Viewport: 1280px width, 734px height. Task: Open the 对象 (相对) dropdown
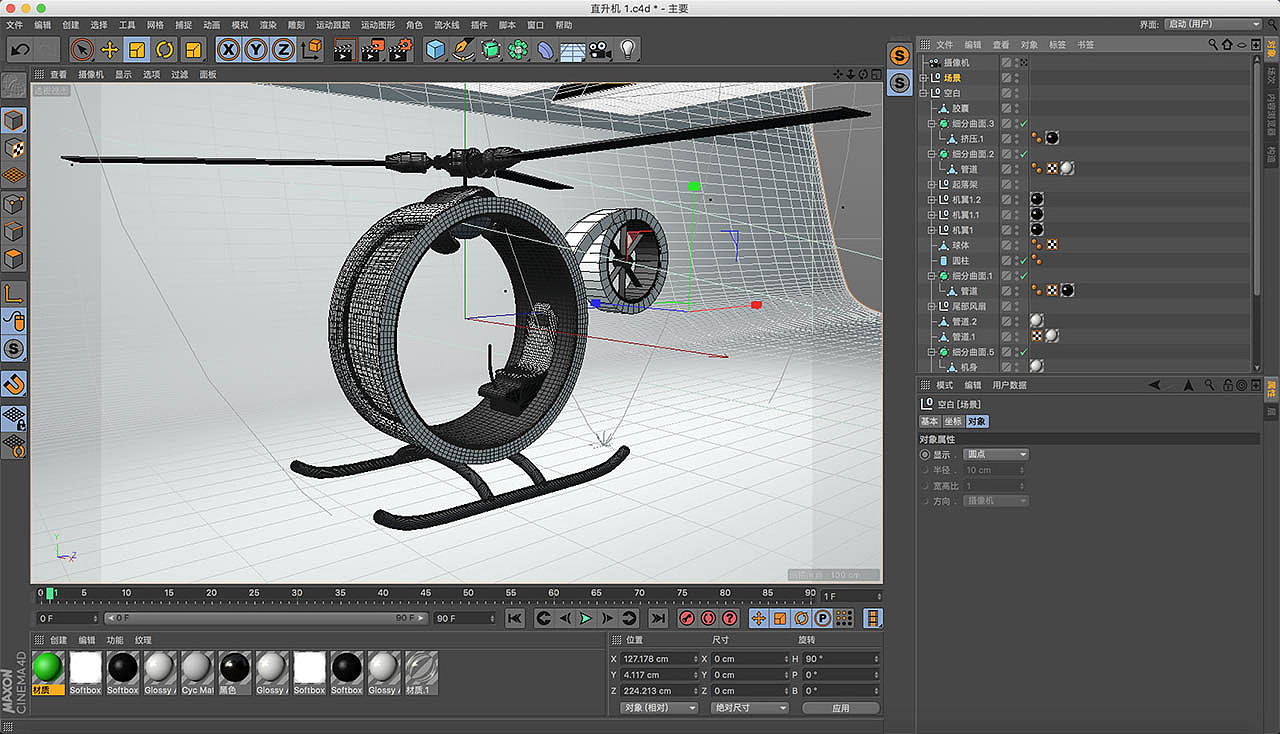[659, 708]
